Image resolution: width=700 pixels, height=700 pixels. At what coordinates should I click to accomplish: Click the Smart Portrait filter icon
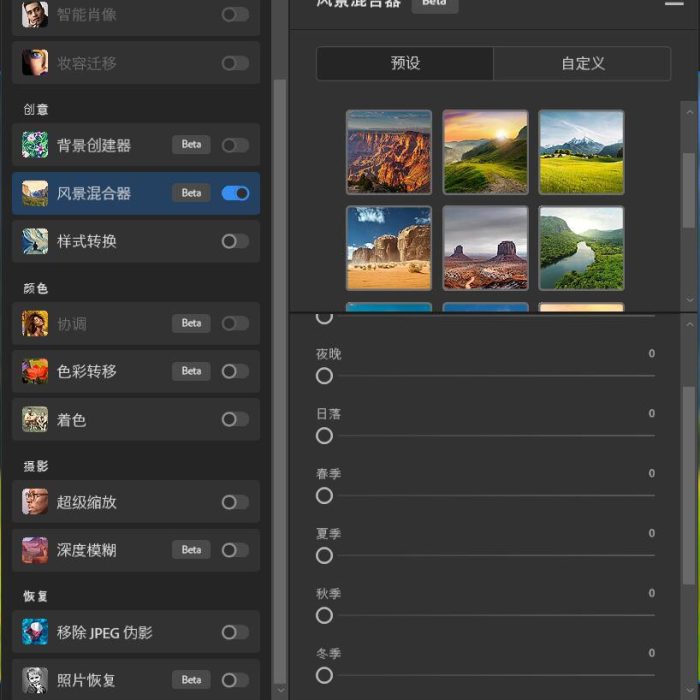pos(35,14)
